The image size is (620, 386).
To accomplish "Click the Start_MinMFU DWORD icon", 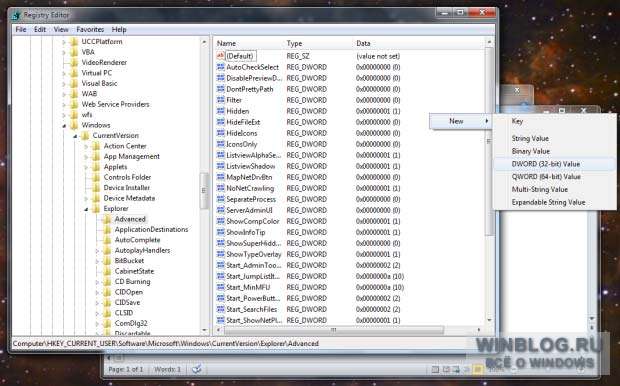I will click(x=221, y=287).
